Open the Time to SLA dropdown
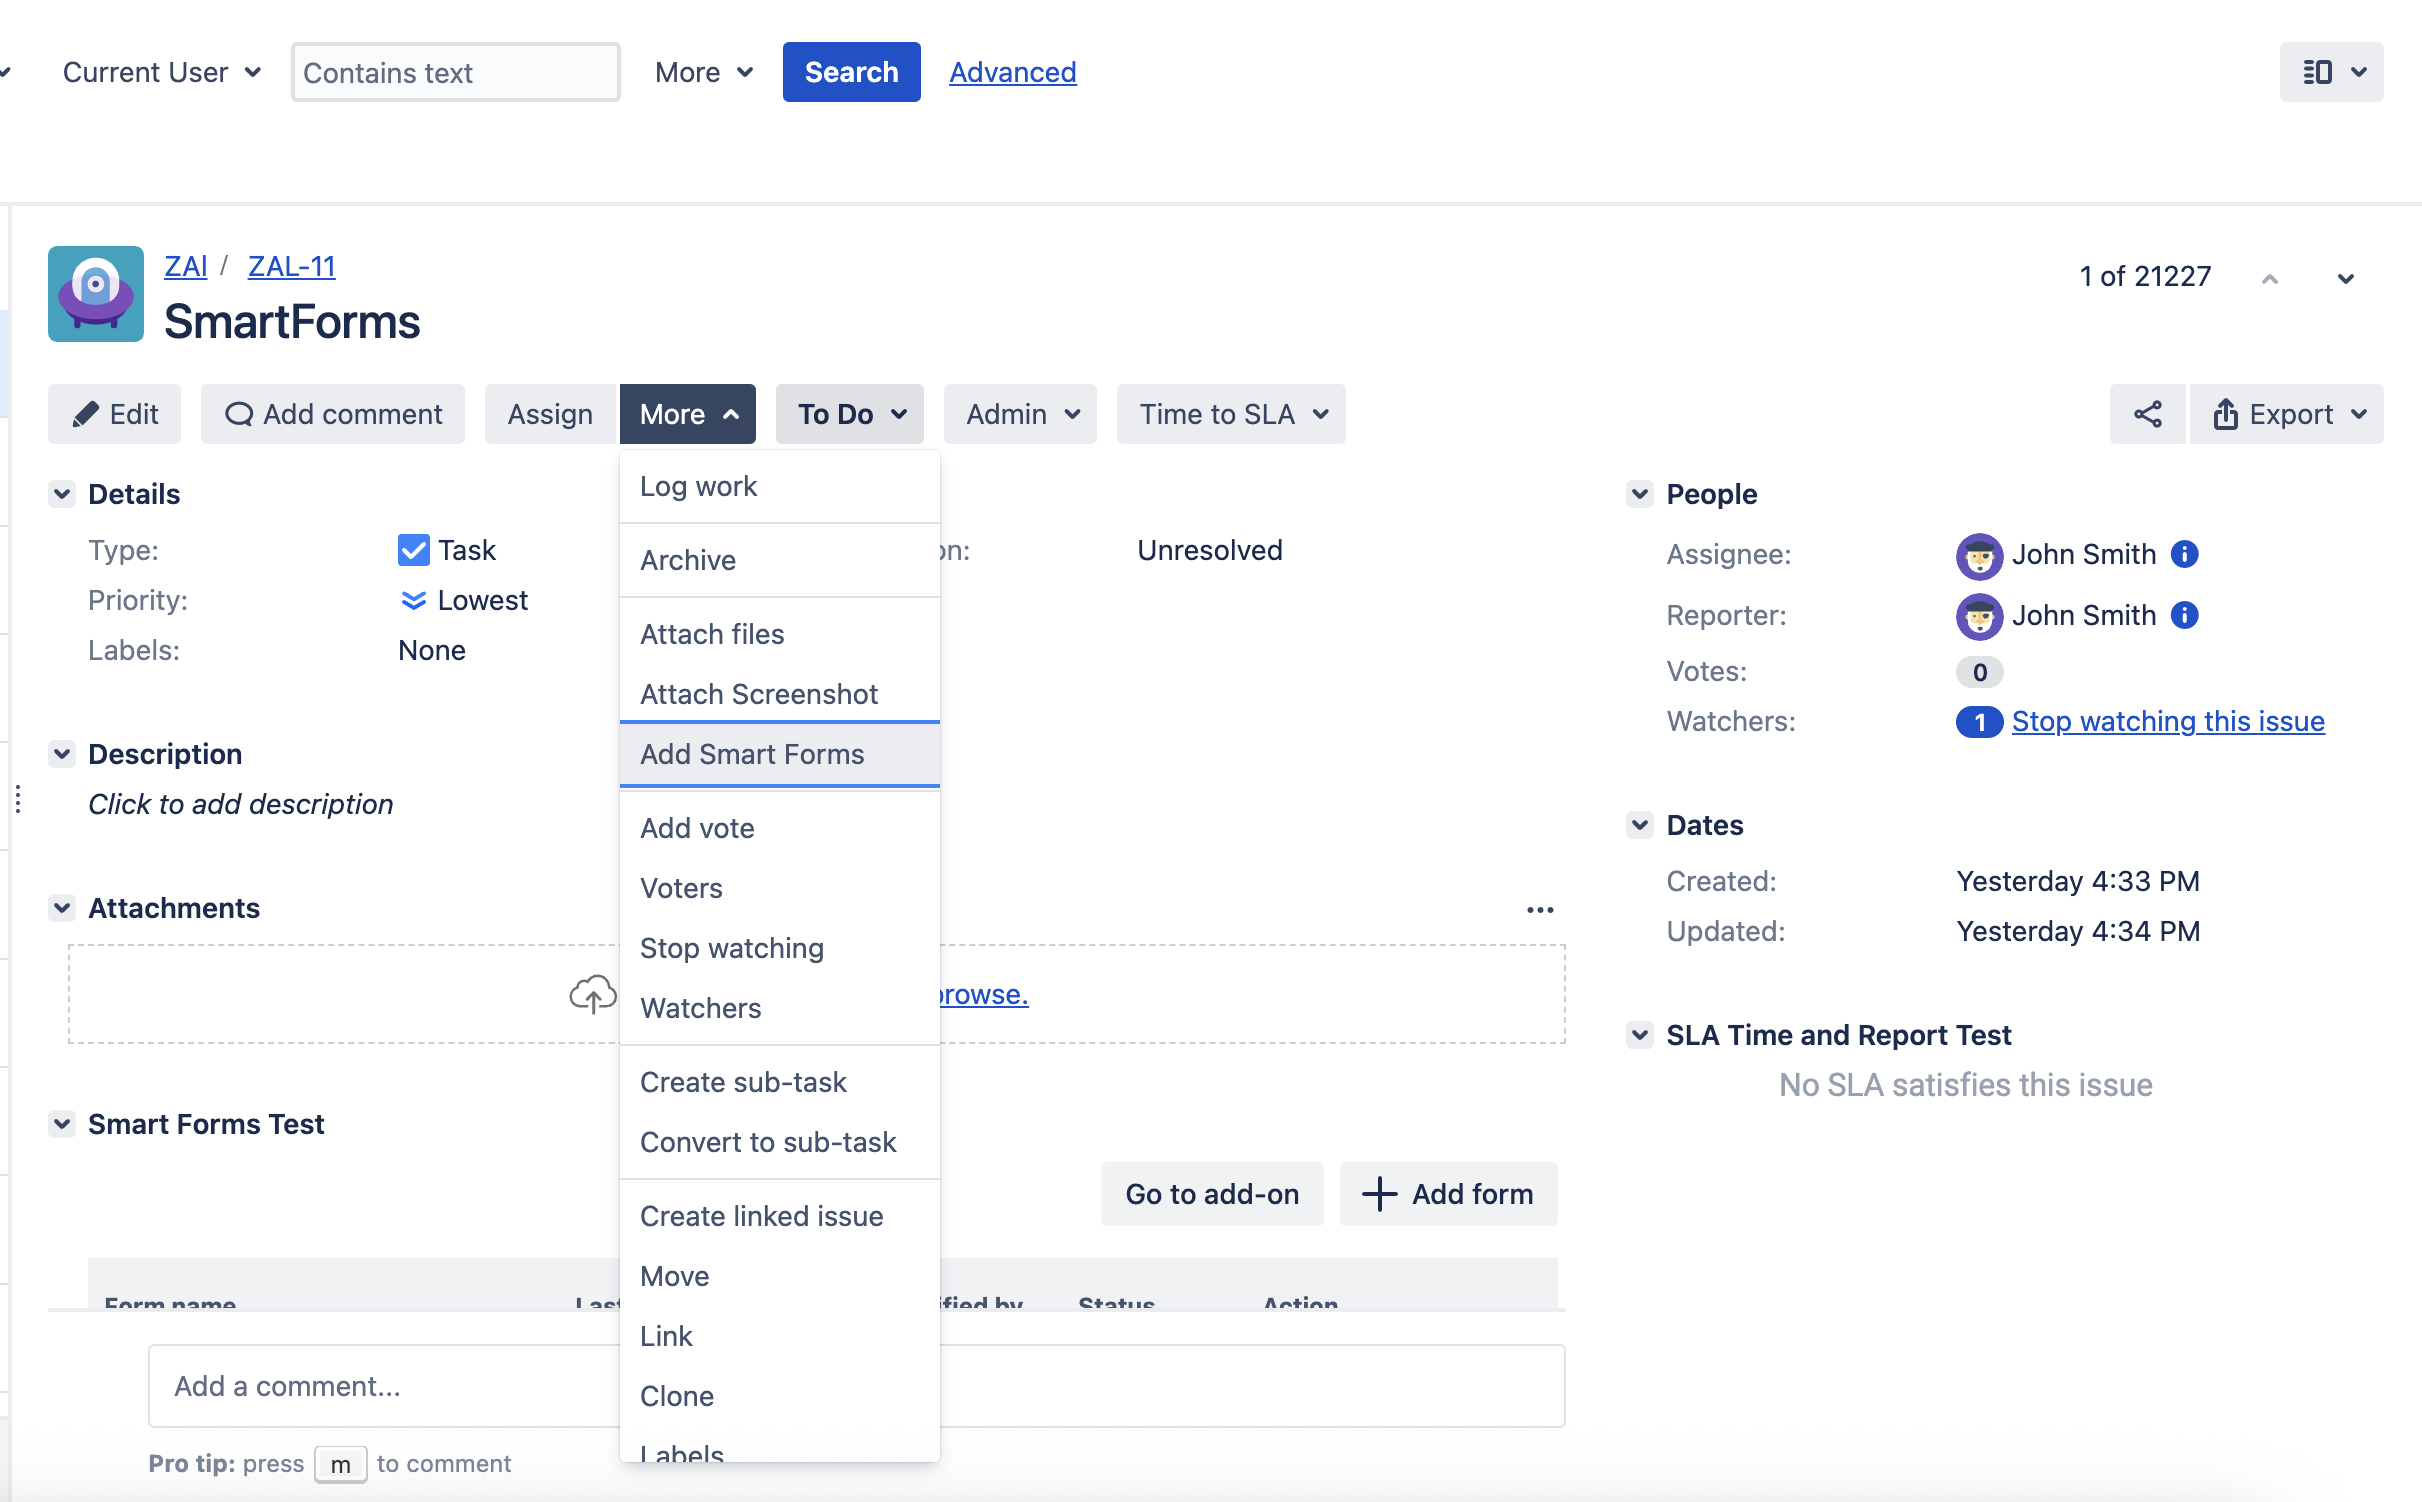 1231,414
